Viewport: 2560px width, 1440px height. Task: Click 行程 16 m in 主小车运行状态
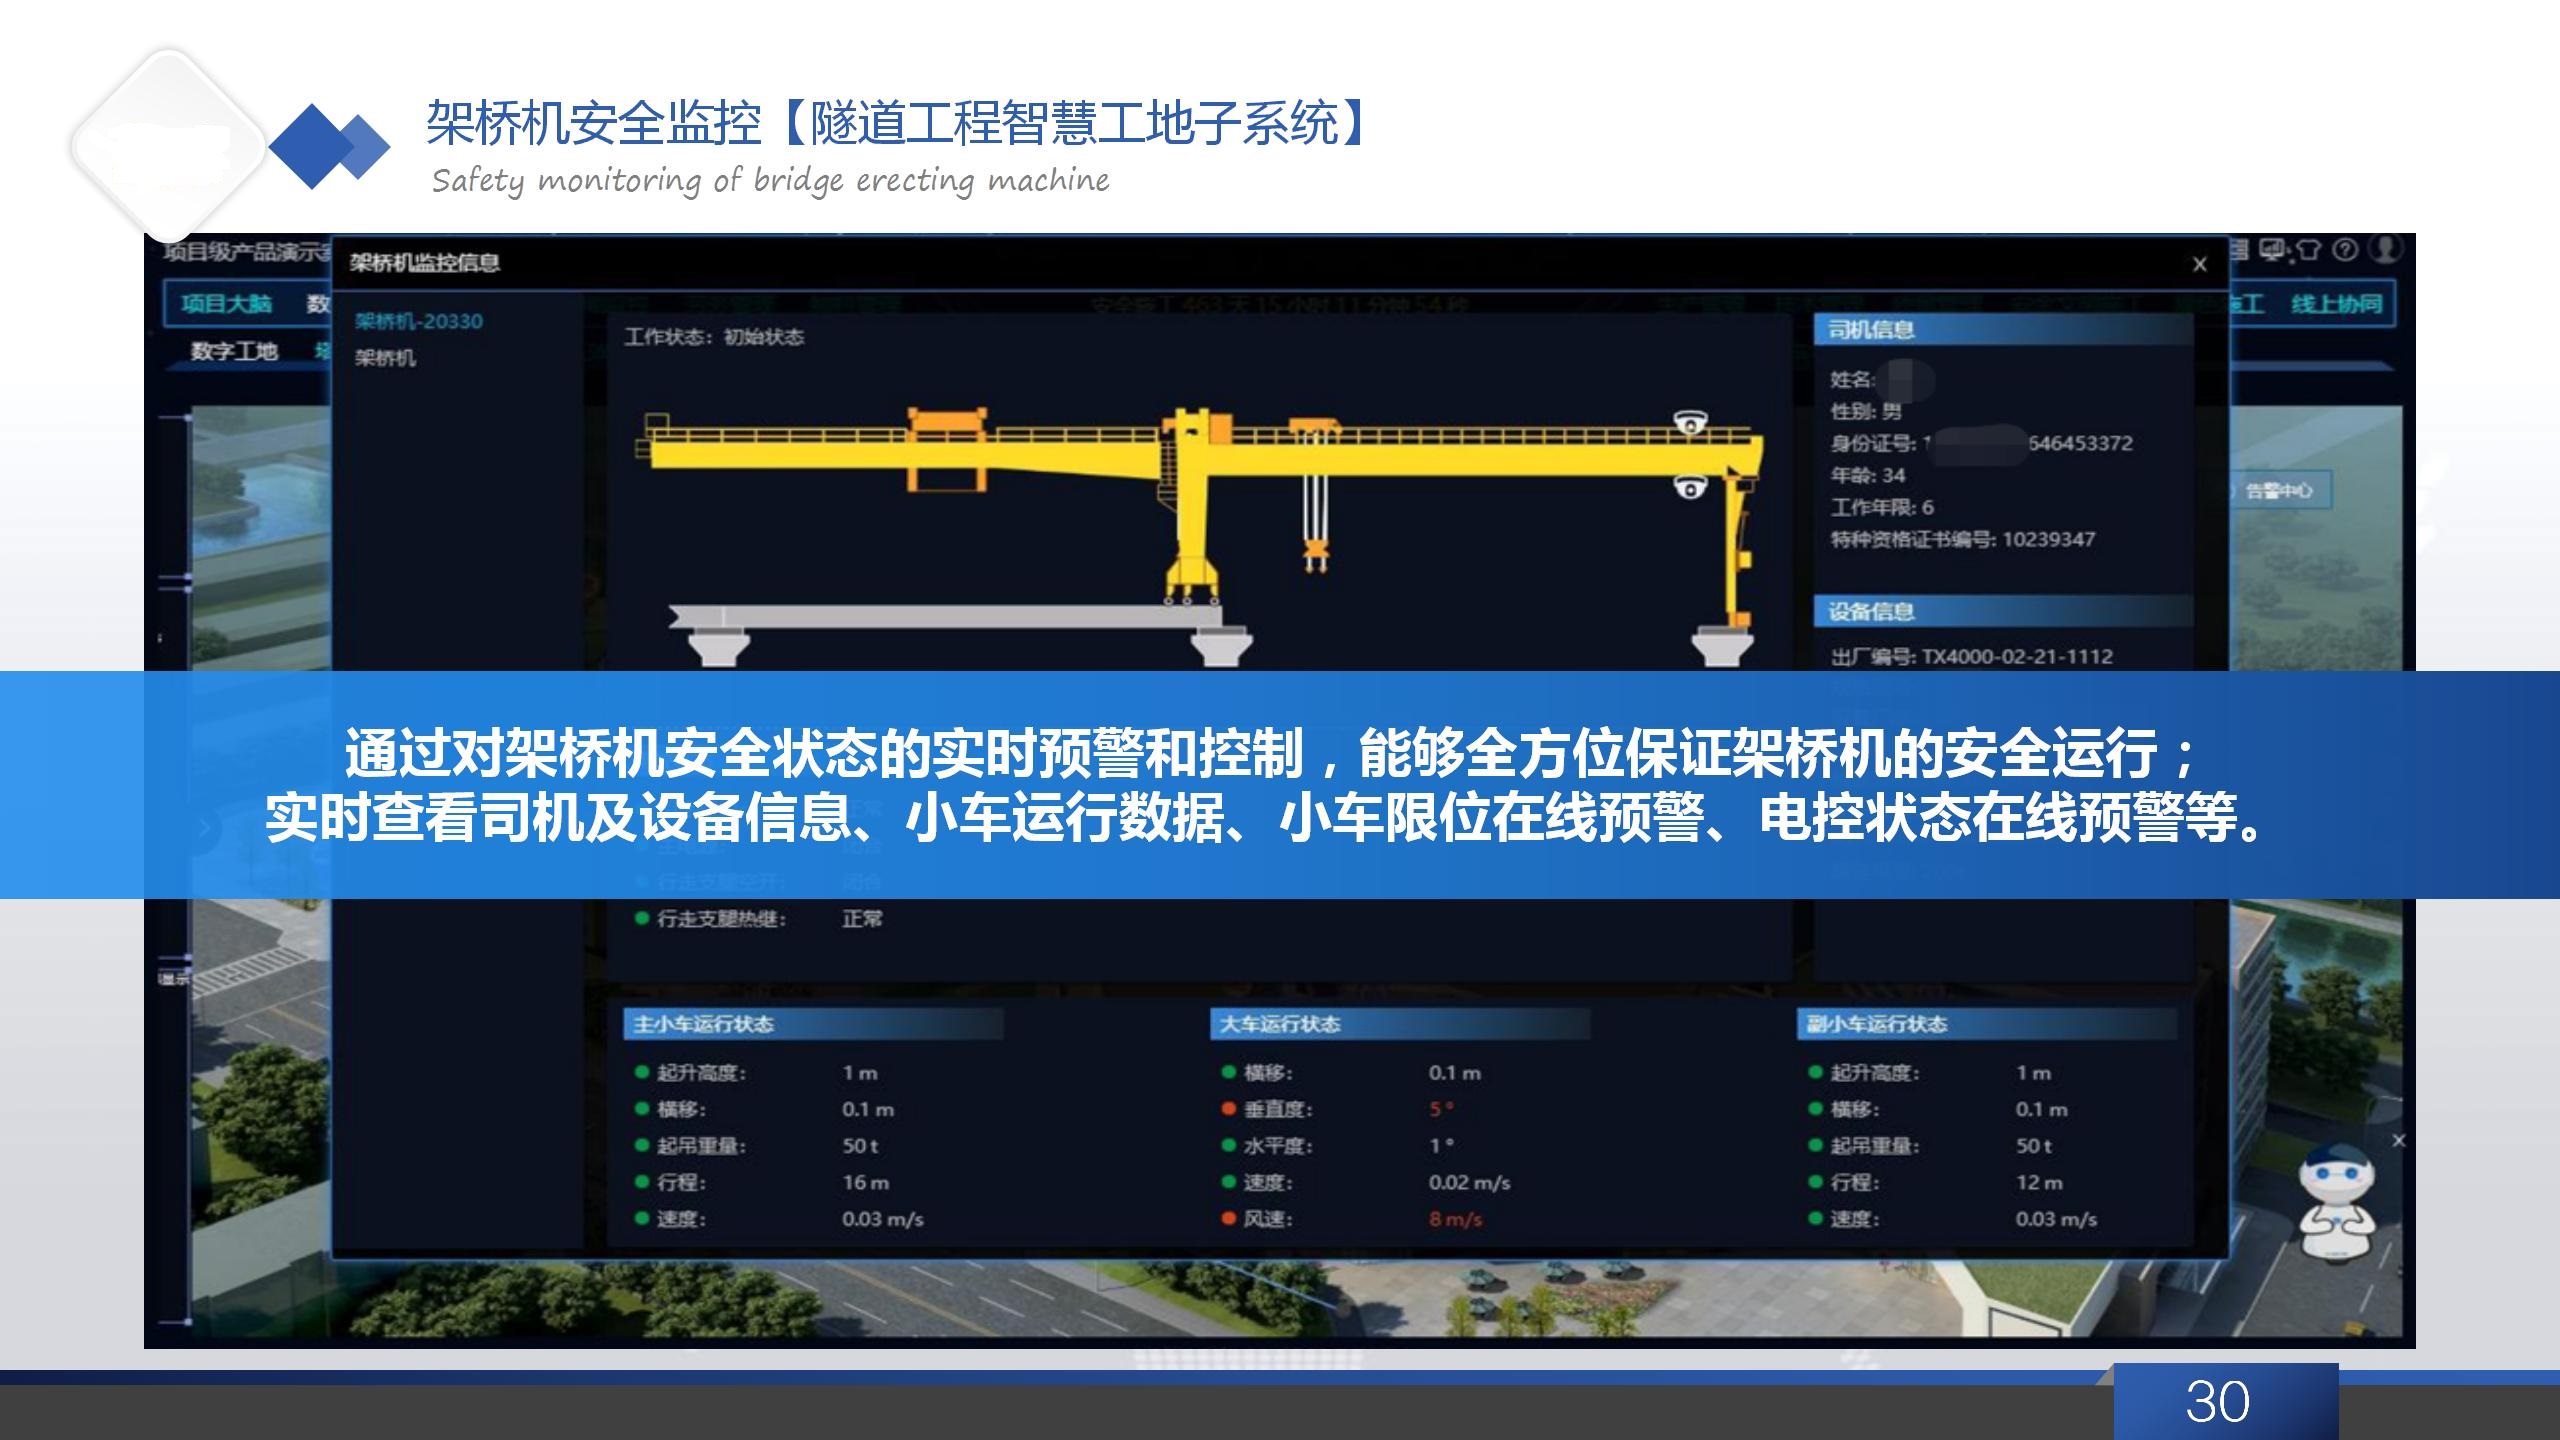[x=762, y=1182]
